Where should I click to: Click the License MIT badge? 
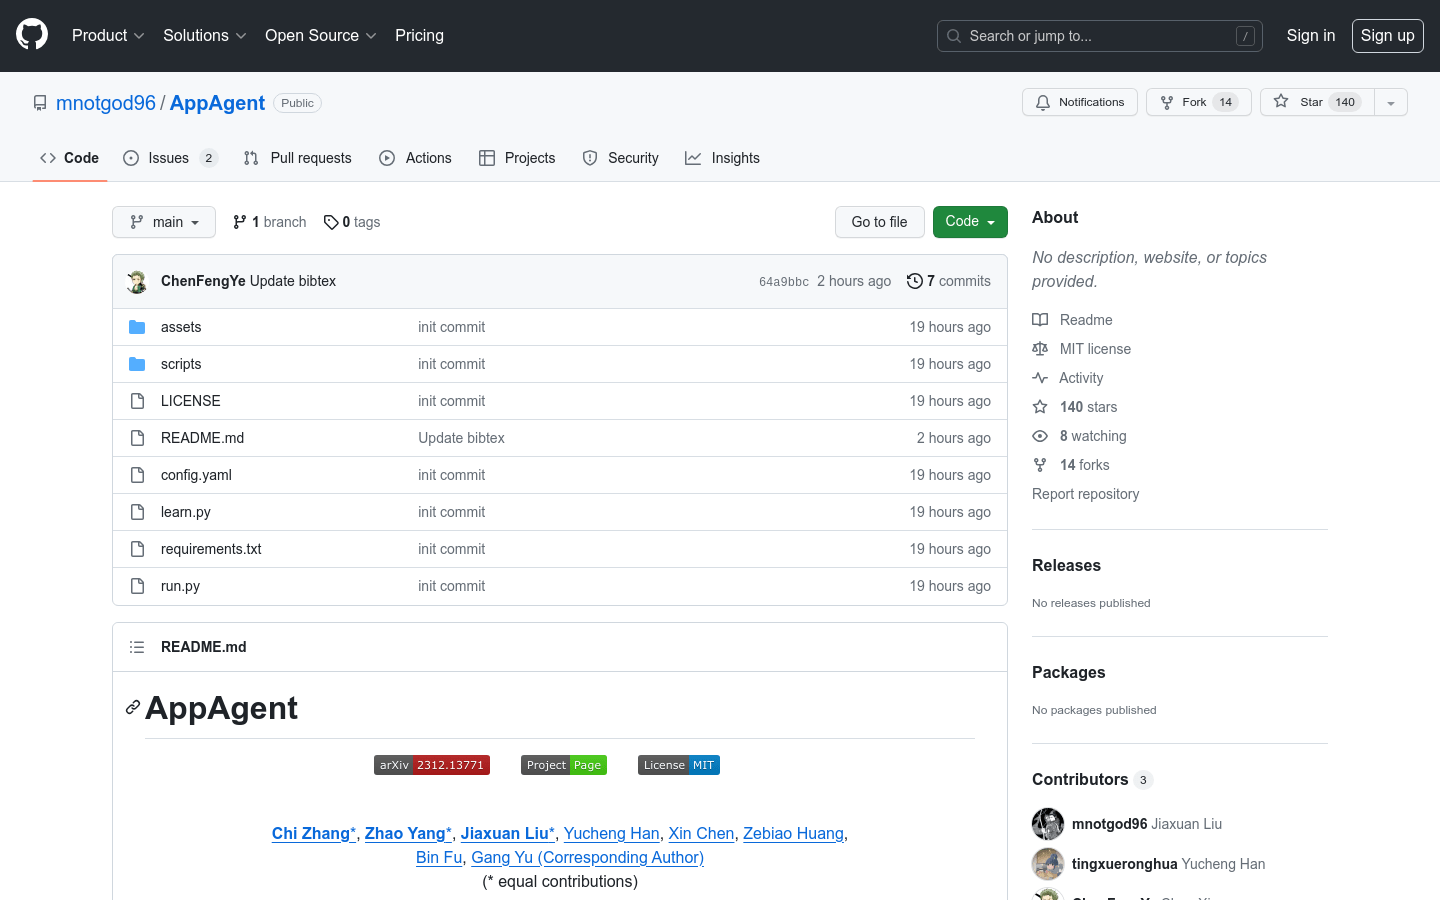pos(679,765)
